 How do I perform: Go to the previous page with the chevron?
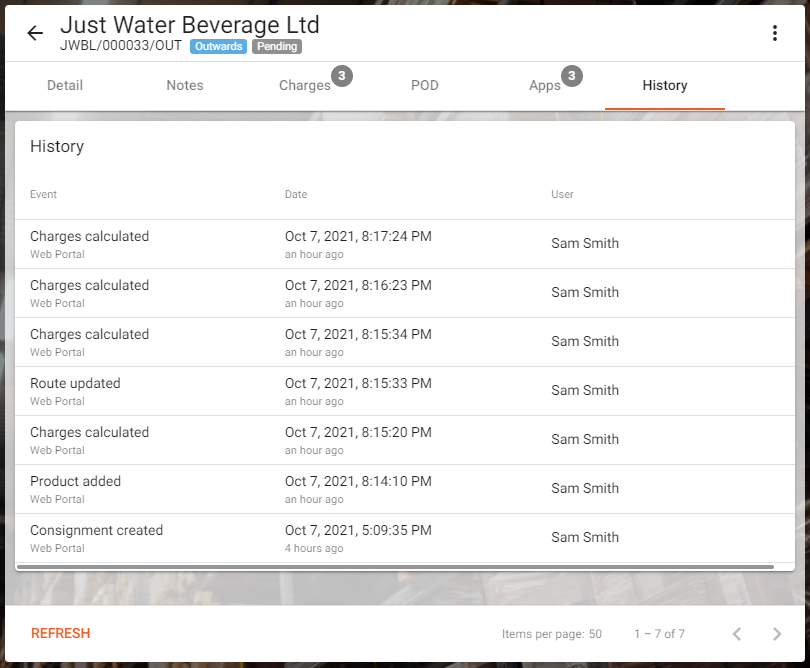click(x=737, y=634)
